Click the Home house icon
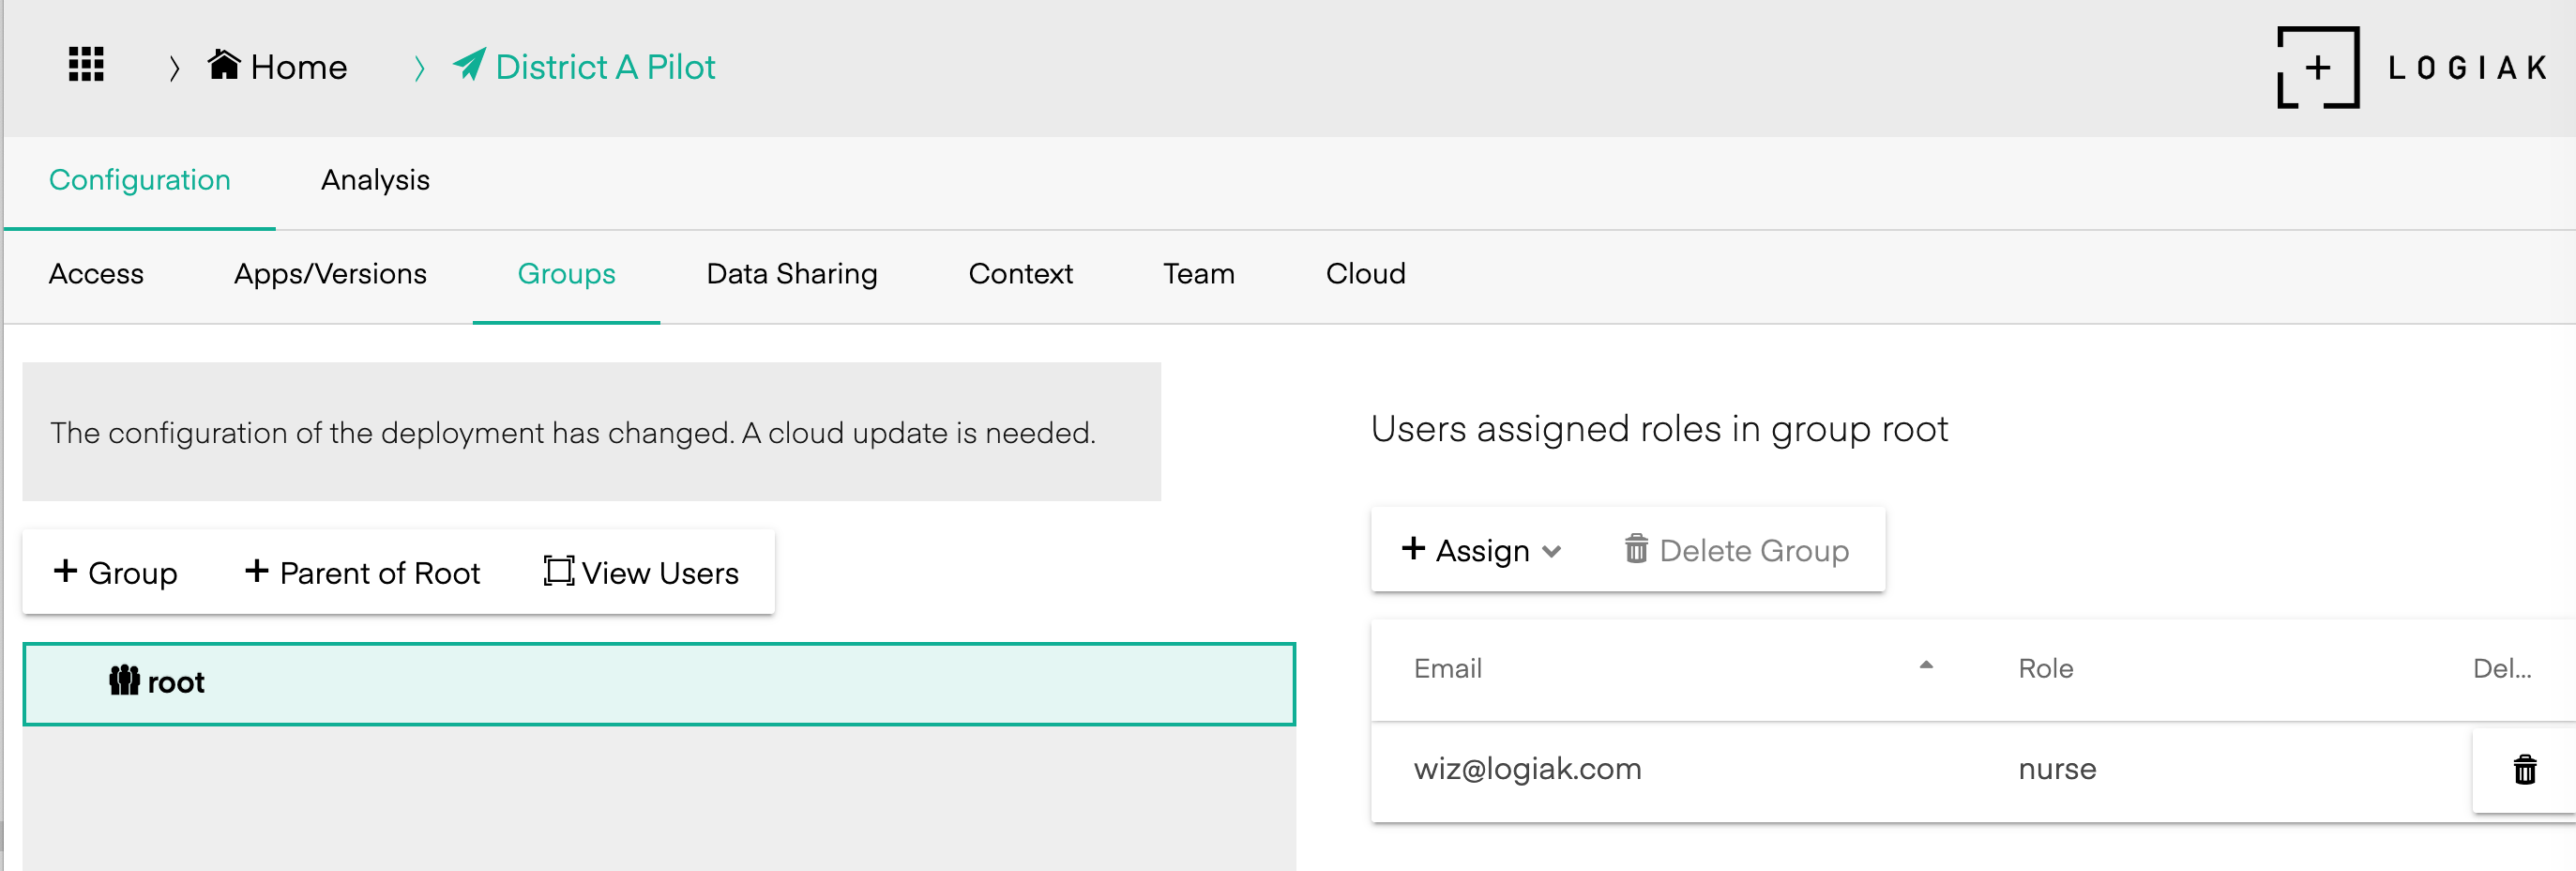The width and height of the screenshot is (2576, 871). click(224, 65)
